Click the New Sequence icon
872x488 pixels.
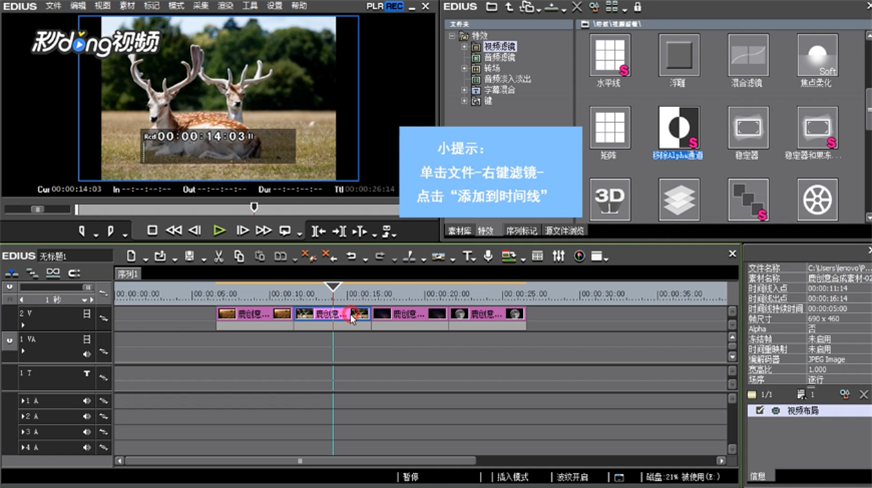(x=131, y=256)
